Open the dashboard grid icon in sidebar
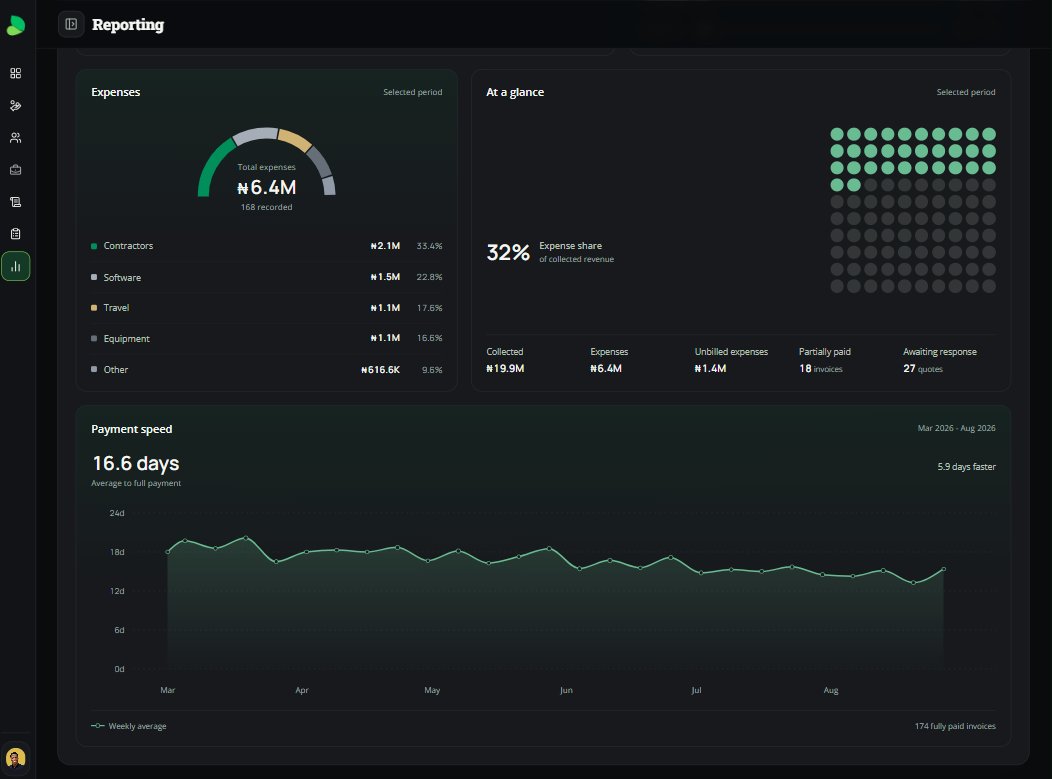Image resolution: width=1052 pixels, height=779 pixels. point(15,73)
